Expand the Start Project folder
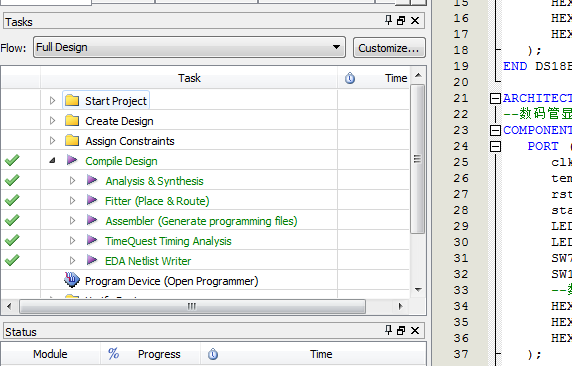Image resolution: width=572 pixels, height=366 pixels. (x=52, y=100)
